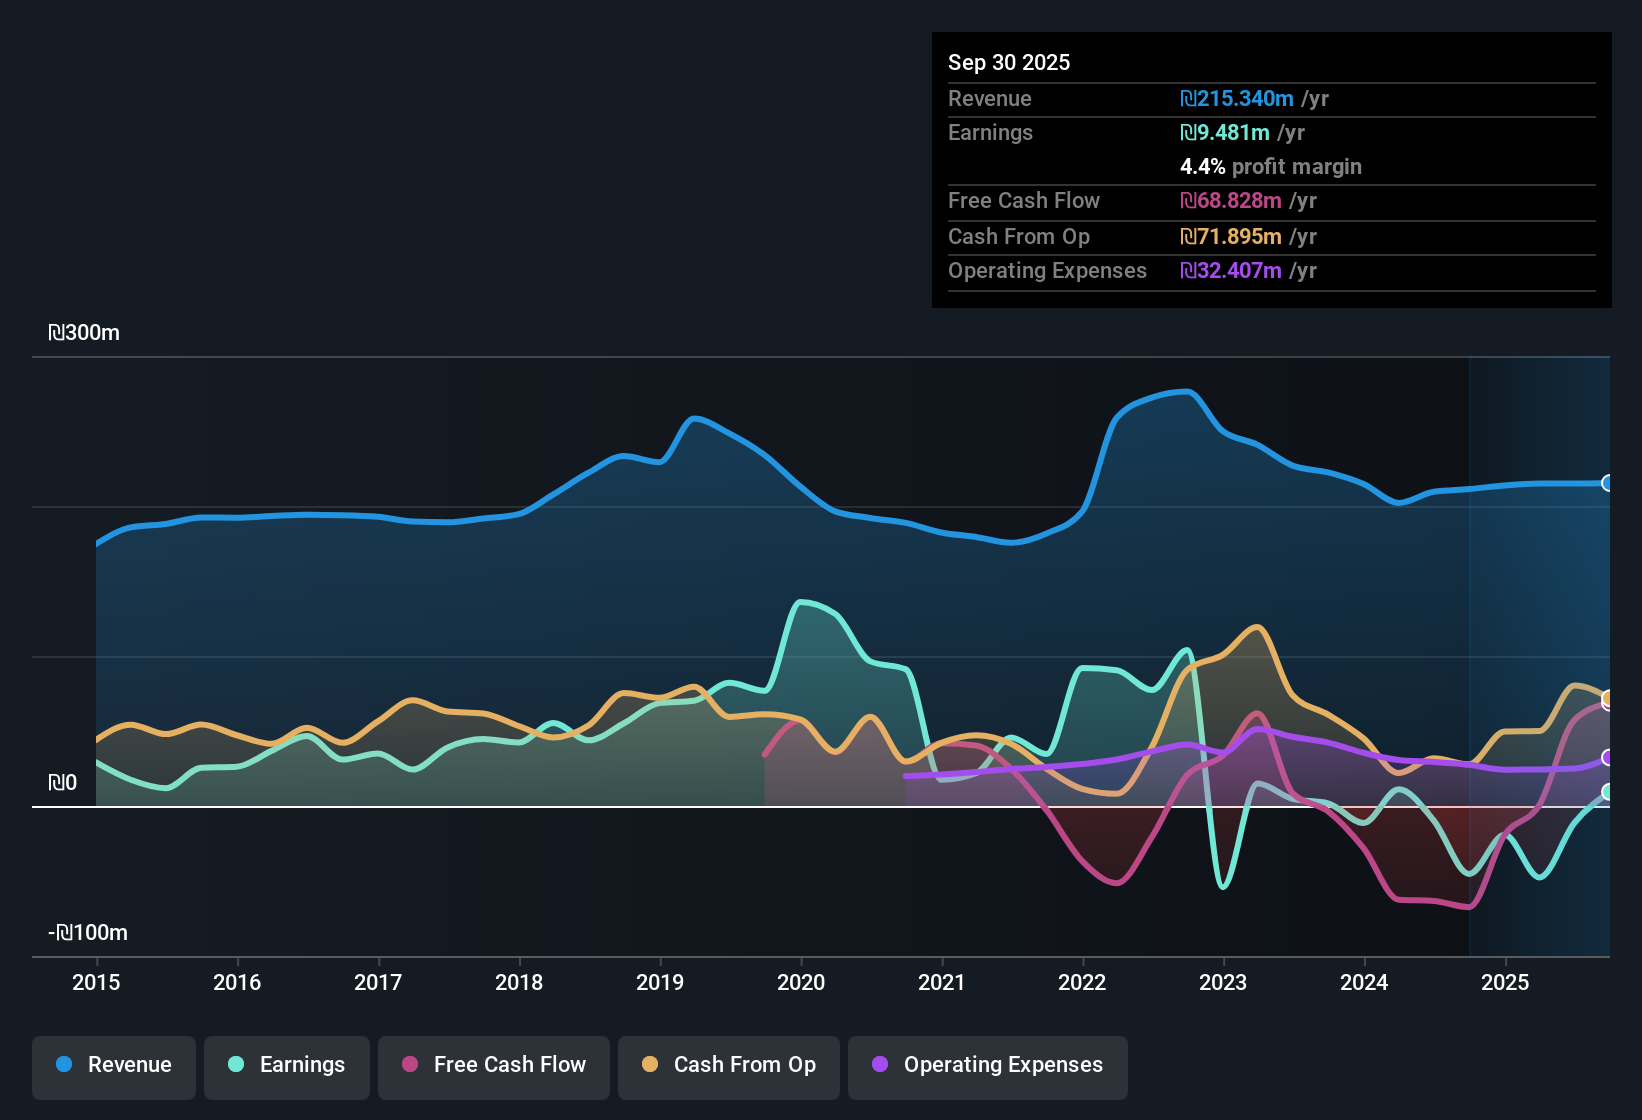Select the Free Cash Flow legend item

[x=493, y=1065]
